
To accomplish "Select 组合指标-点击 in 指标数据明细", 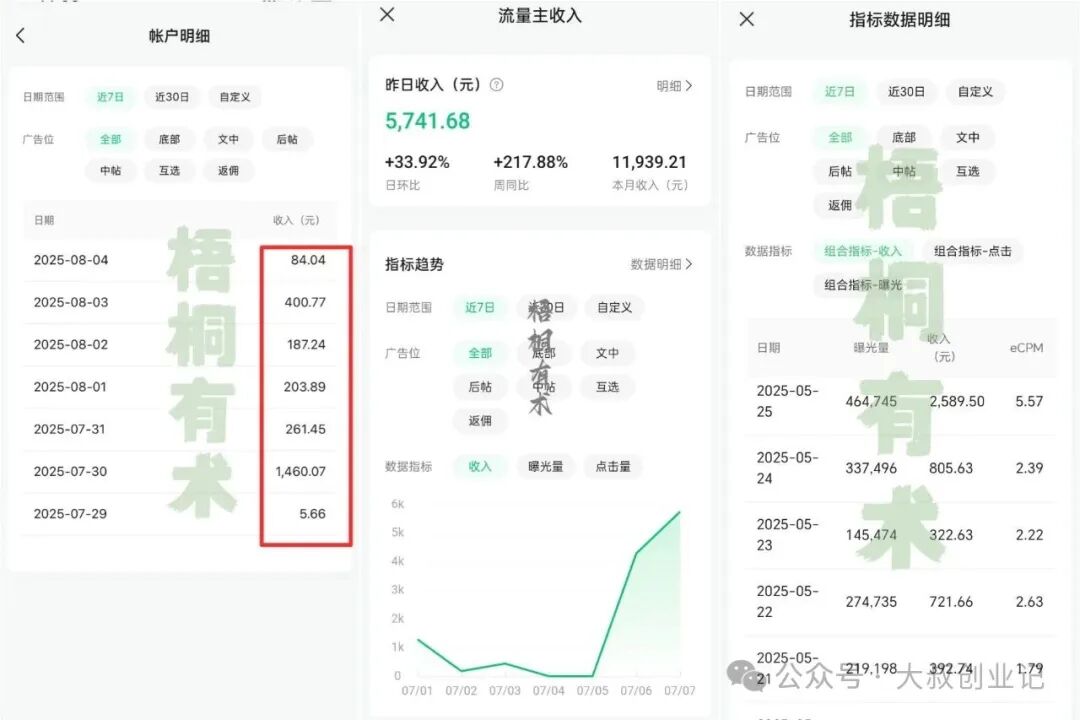I will pyautogui.click(x=972, y=251).
